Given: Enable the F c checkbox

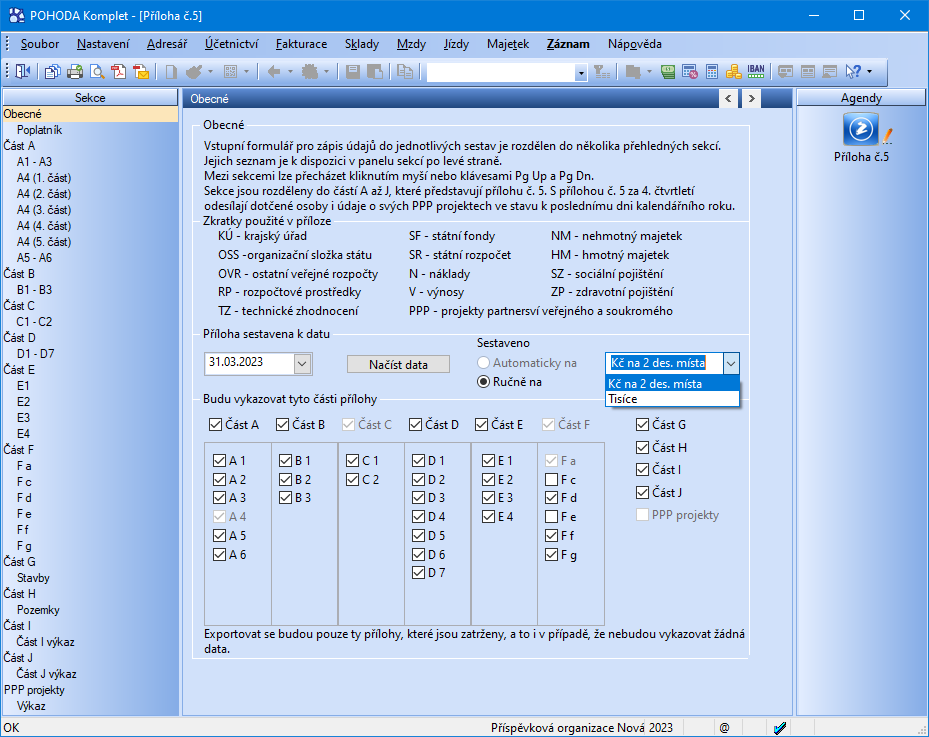Looking at the screenshot, I should 552,479.
